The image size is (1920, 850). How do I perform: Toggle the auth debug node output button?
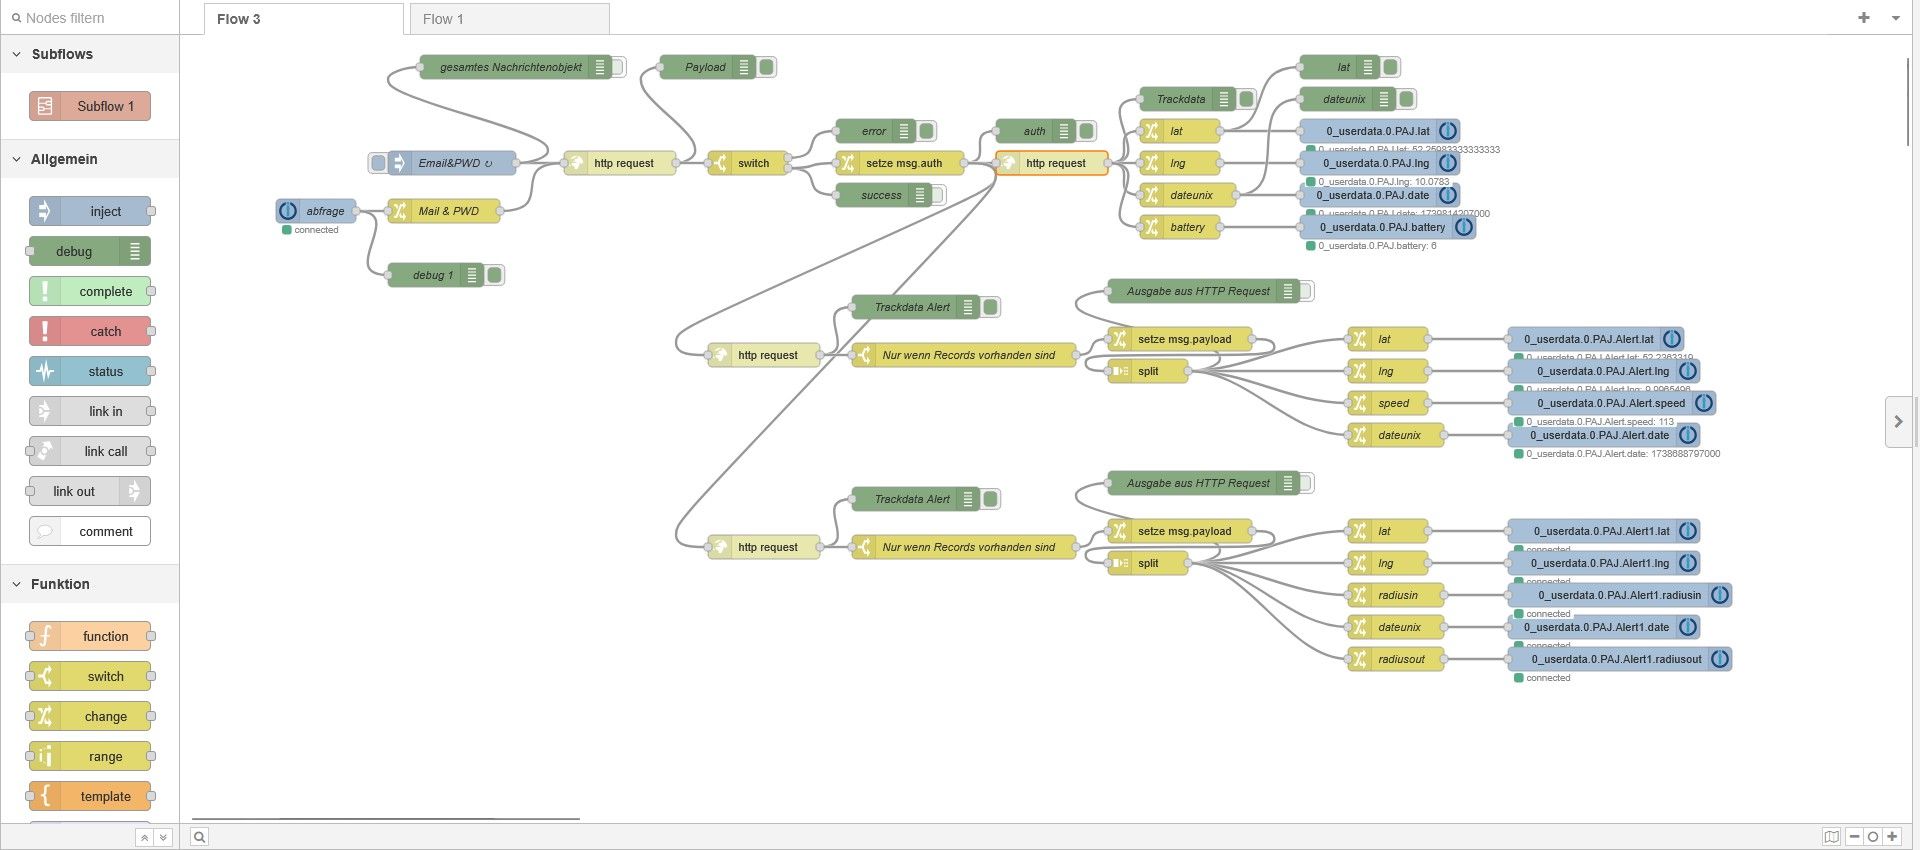click(1087, 131)
